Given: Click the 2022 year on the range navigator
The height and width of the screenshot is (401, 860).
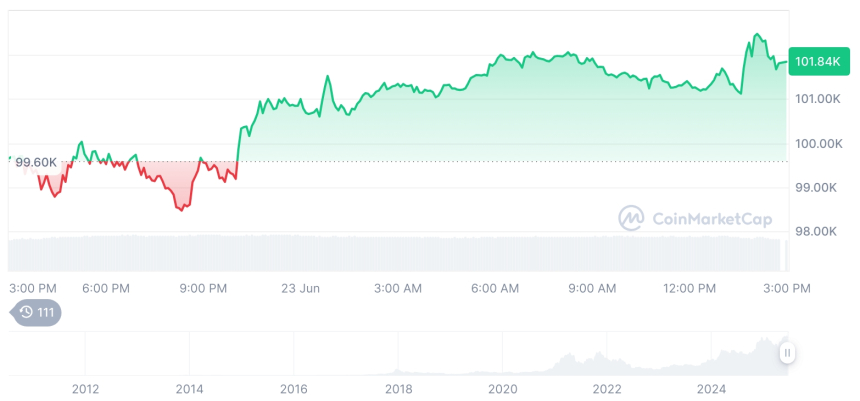Looking at the screenshot, I should 607,389.
